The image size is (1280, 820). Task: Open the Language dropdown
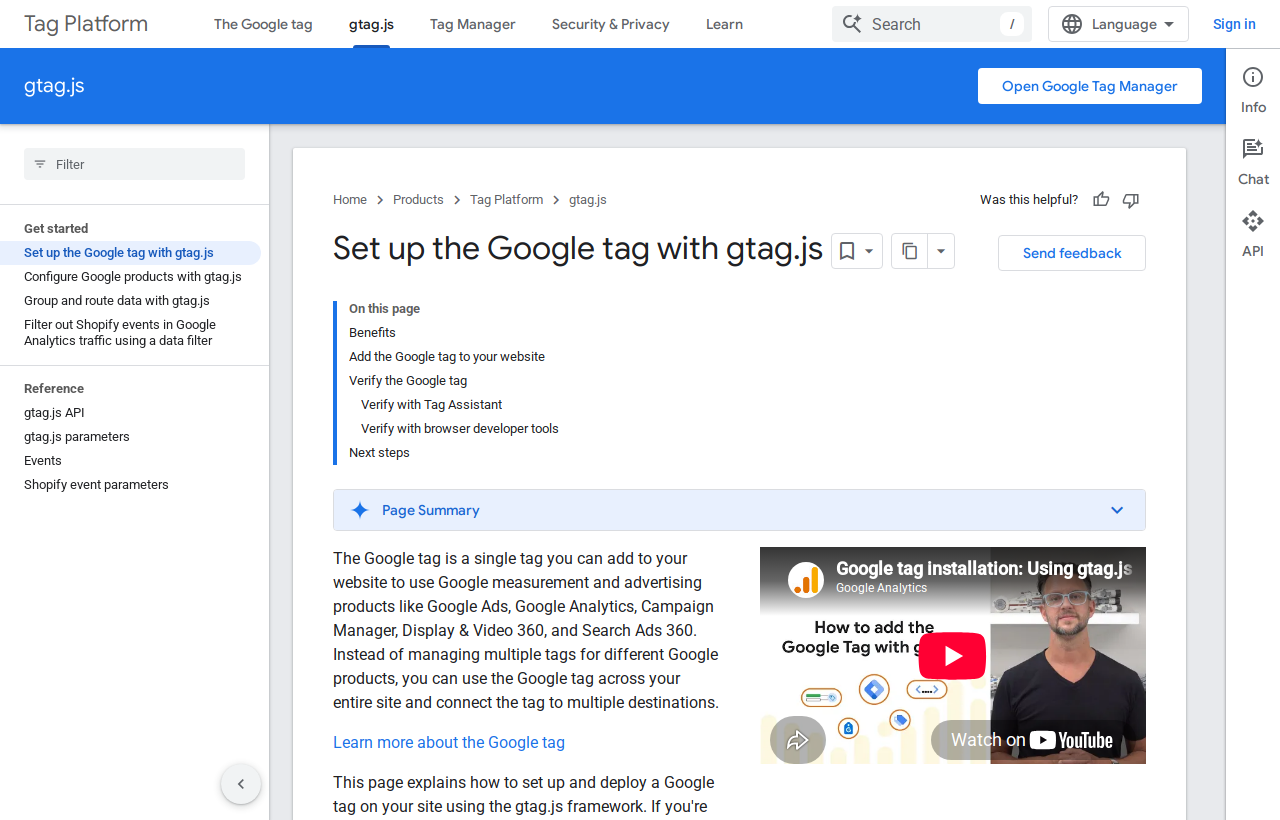click(x=1118, y=24)
